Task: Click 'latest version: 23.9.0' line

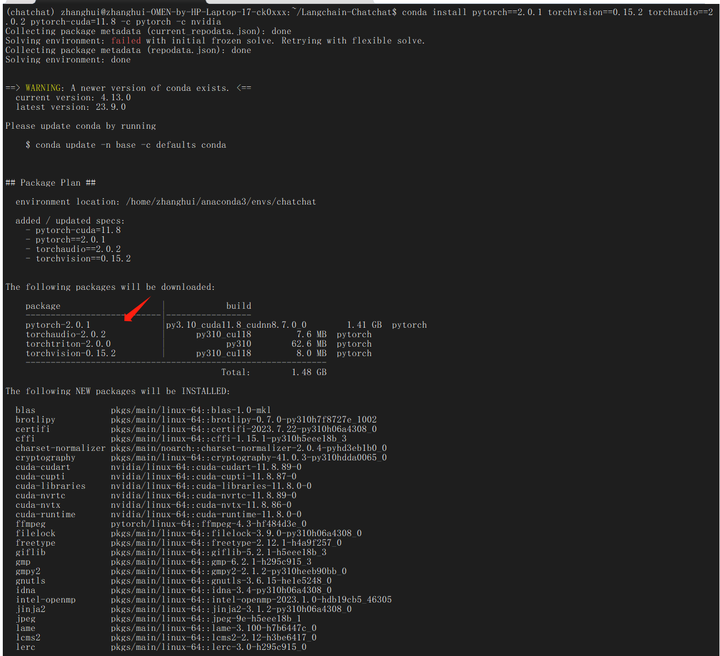Action: pos(71,107)
